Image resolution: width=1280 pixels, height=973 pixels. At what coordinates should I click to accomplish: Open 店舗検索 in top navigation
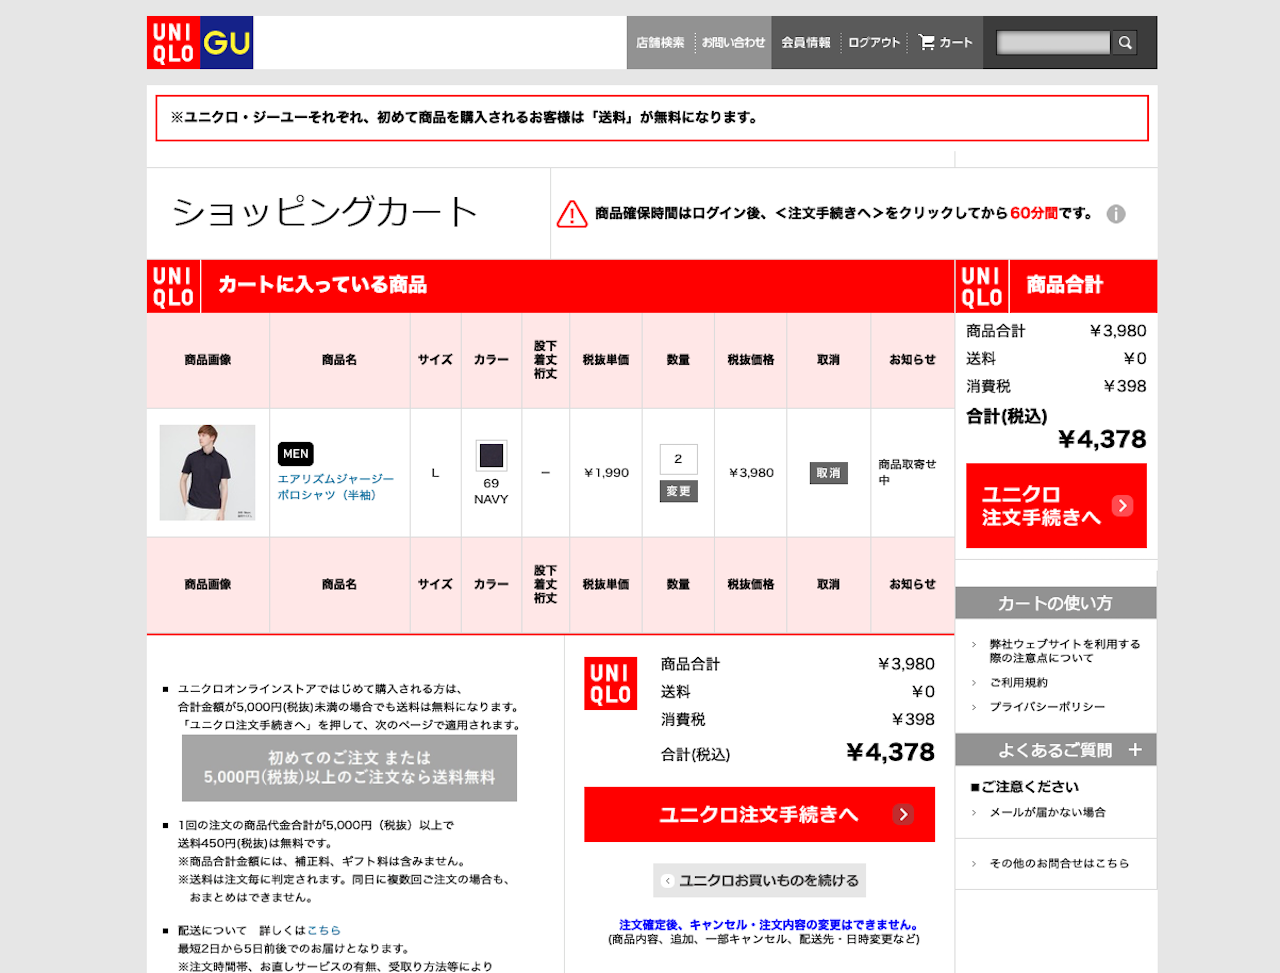[x=660, y=43]
